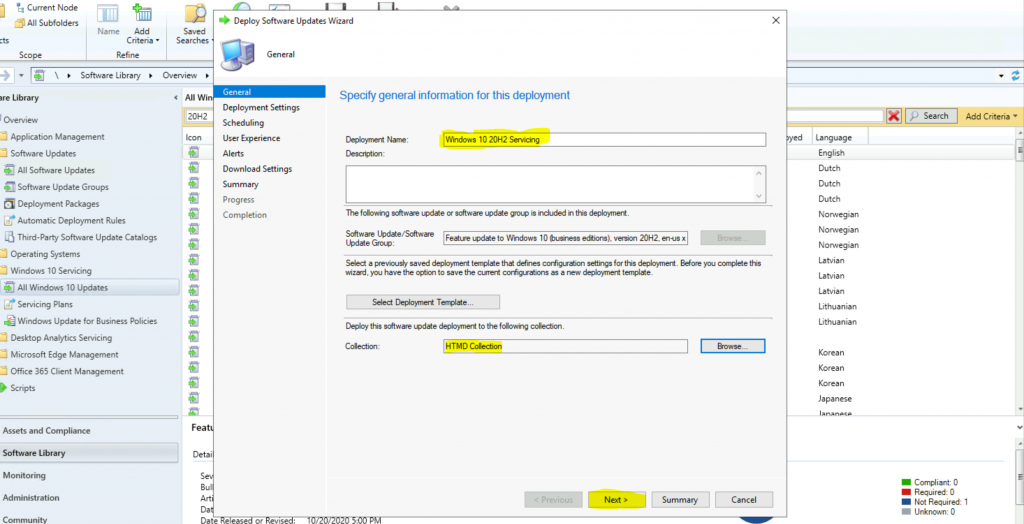Click the Application Management folder icon

(x=3, y=137)
